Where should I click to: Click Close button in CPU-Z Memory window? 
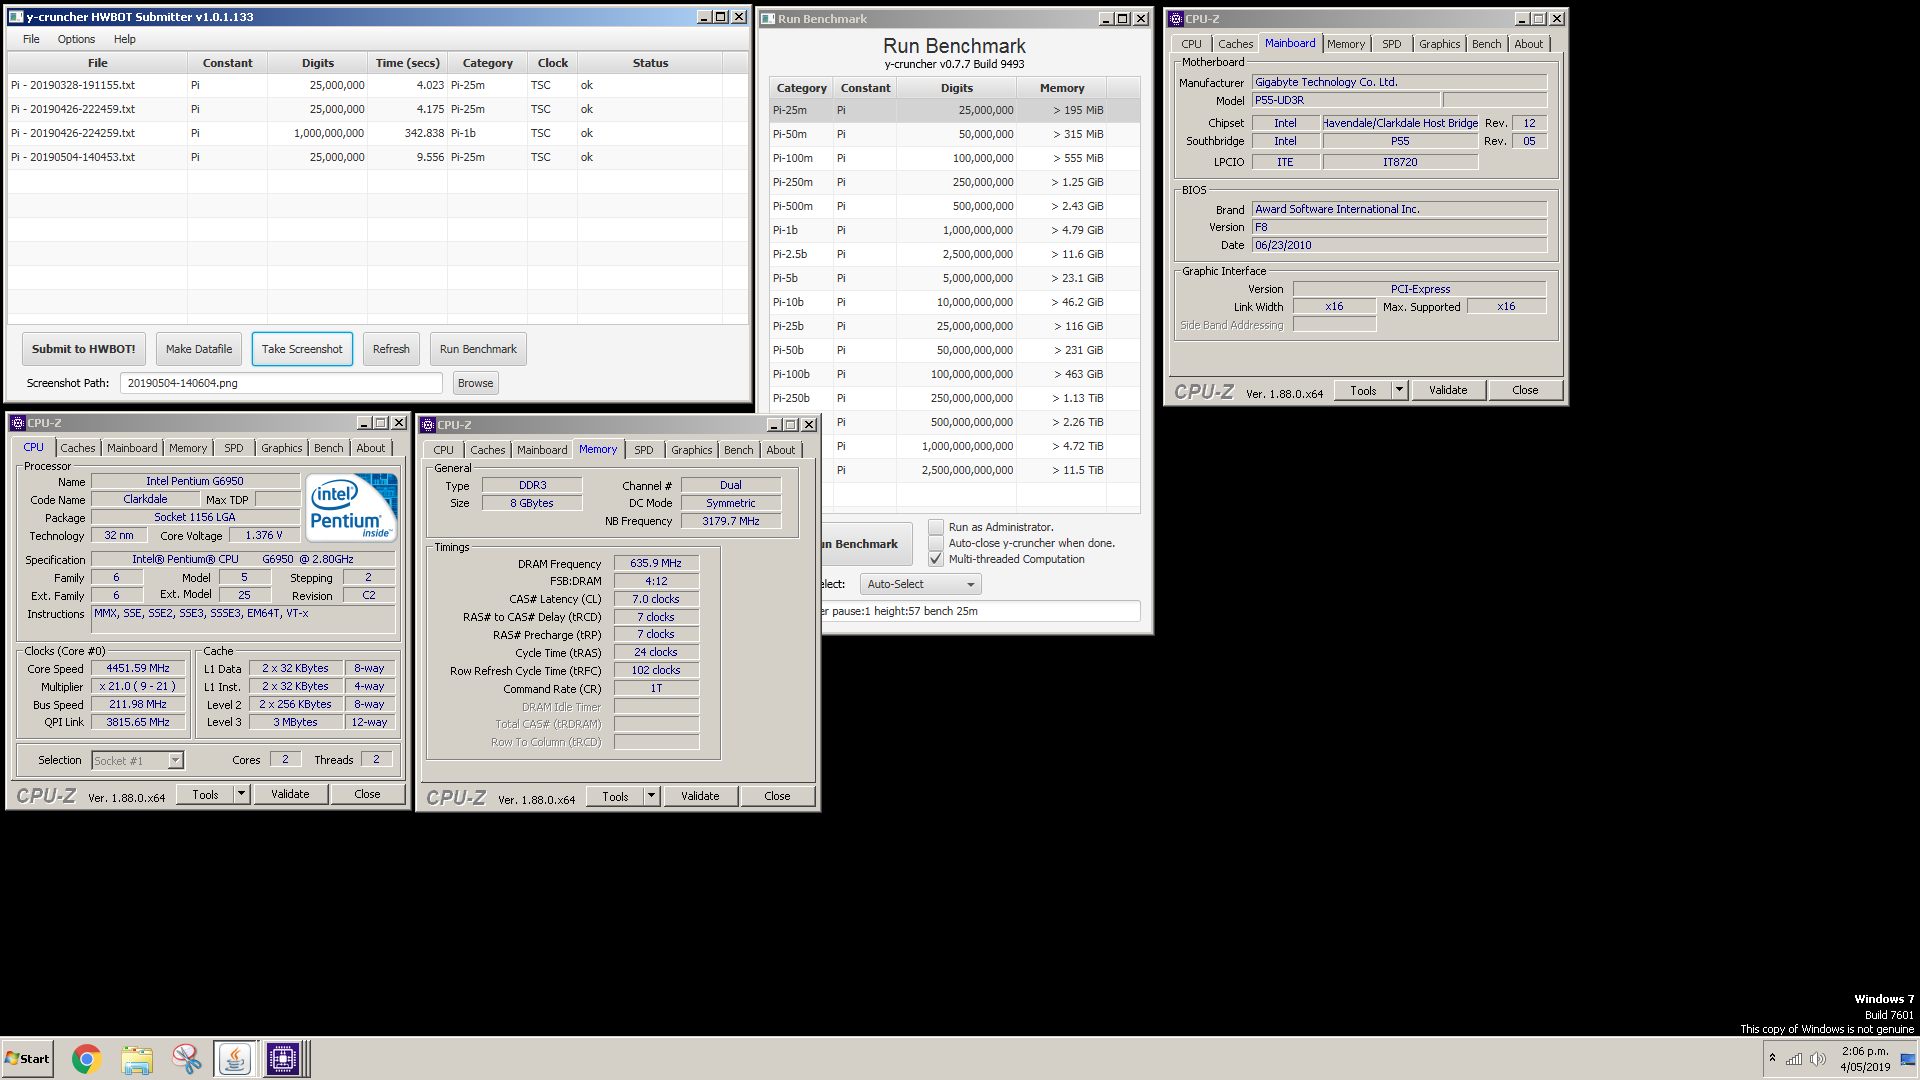[777, 796]
